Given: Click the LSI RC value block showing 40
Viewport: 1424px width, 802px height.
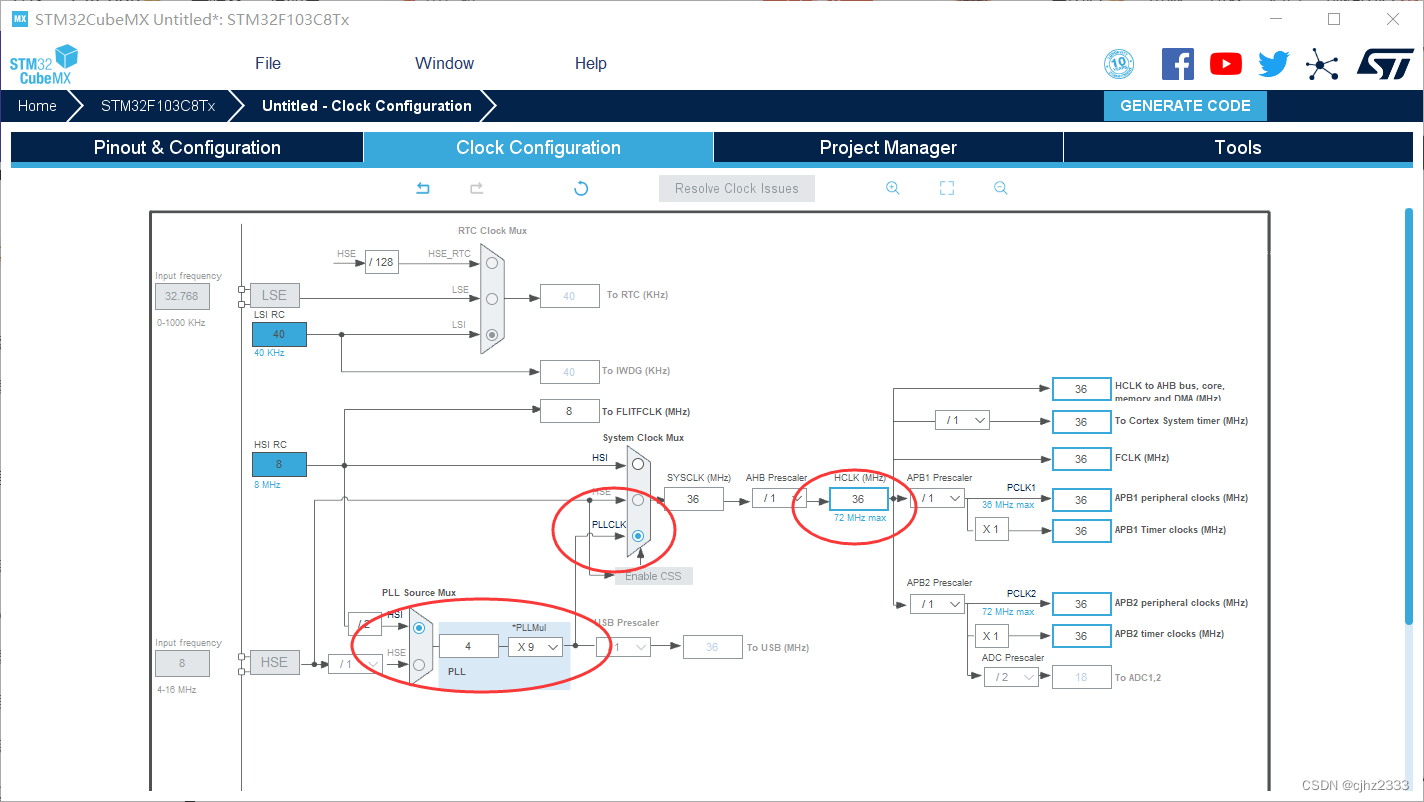Looking at the screenshot, I should tap(279, 335).
